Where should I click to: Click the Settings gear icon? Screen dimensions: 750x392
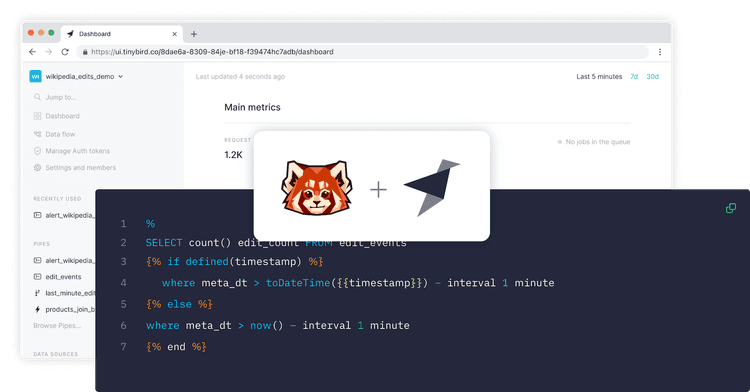click(x=37, y=168)
